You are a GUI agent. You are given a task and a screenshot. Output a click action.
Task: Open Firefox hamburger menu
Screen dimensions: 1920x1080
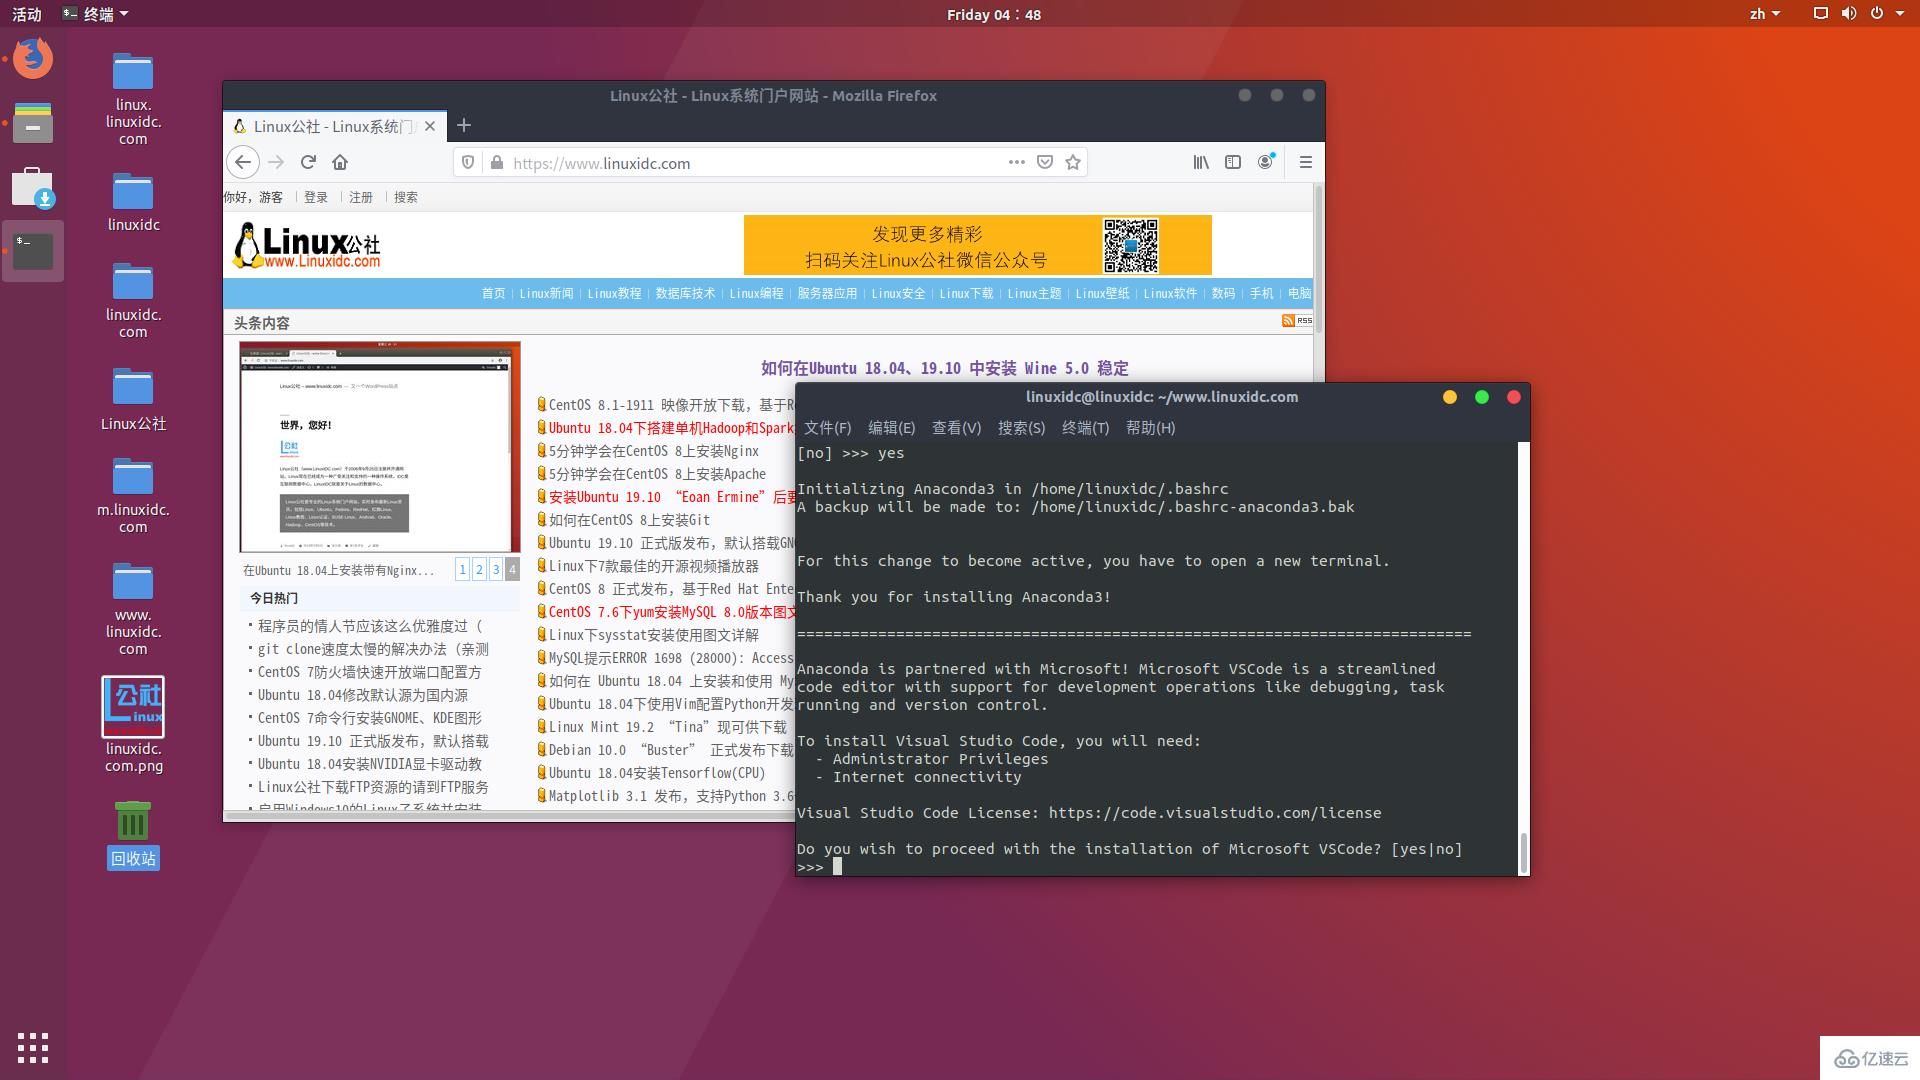click(1305, 162)
